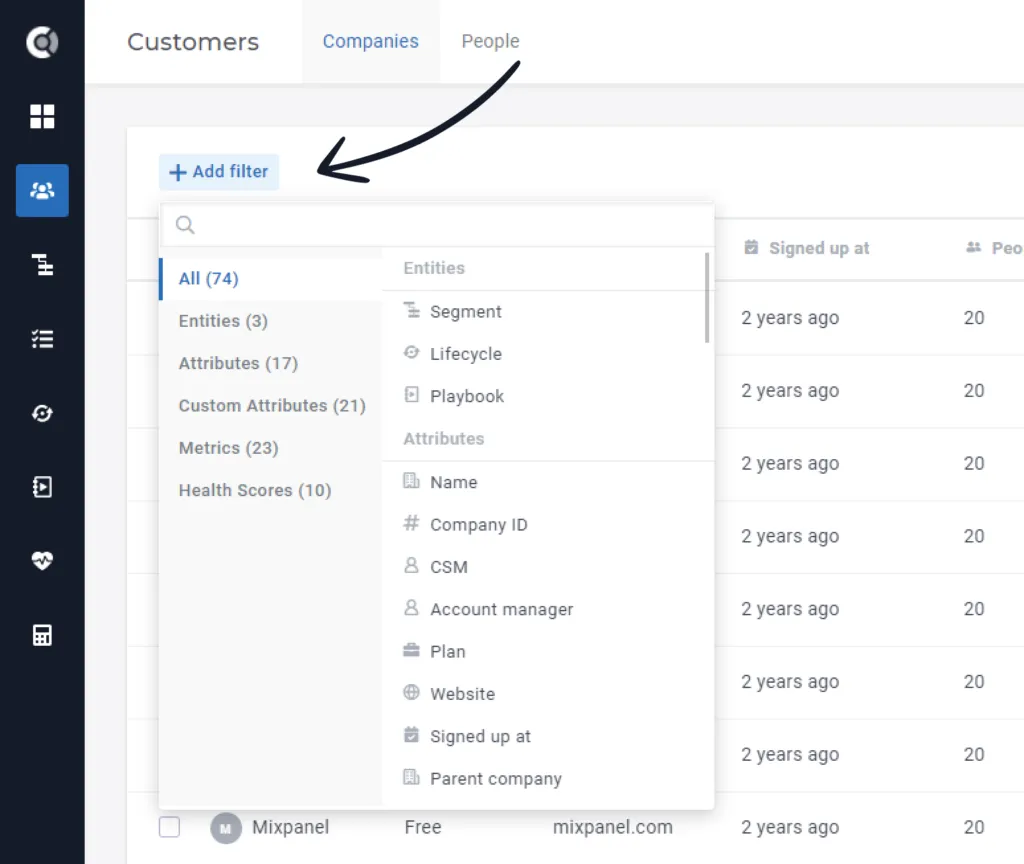The height and width of the screenshot is (864, 1024).
Task: Click the Add filter button
Action: pyautogui.click(x=219, y=172)
